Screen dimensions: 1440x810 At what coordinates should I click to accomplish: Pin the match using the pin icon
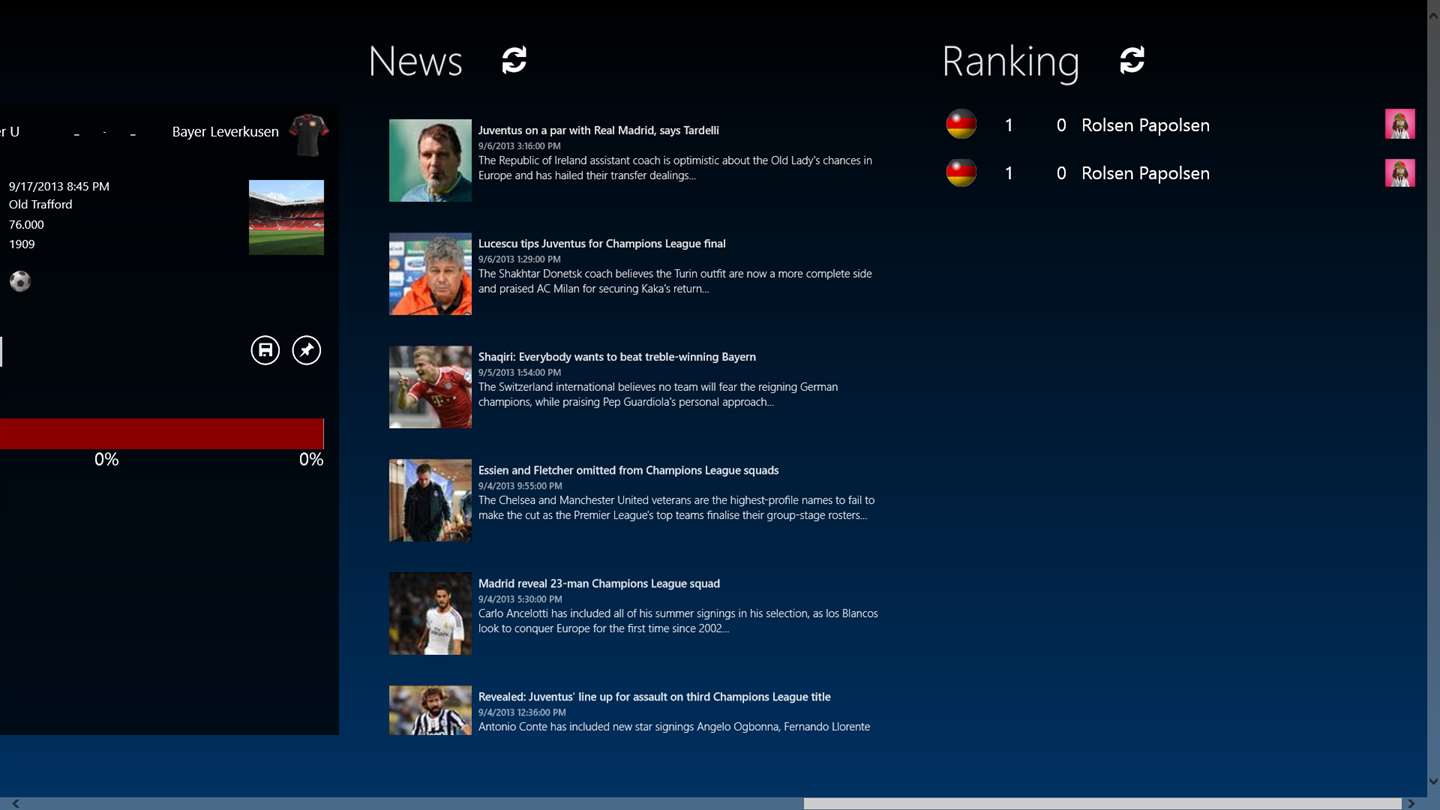[306, 350]
